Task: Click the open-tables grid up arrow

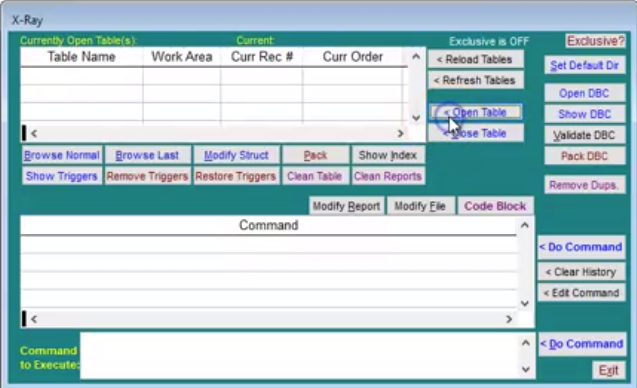Action: (416, 57)
